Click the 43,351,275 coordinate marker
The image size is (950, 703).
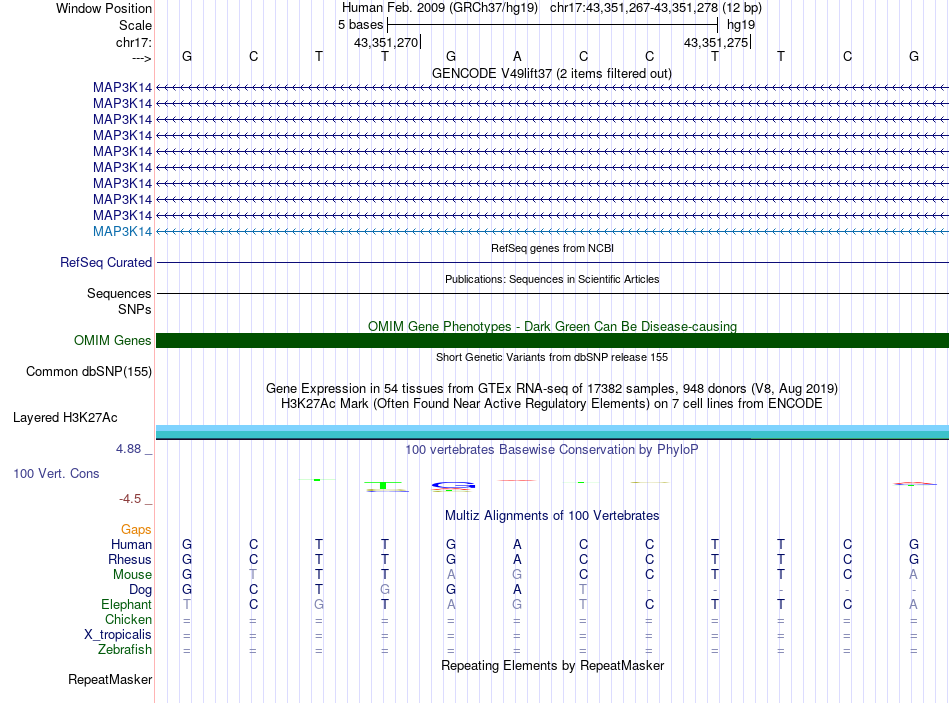tap(716, 42)
